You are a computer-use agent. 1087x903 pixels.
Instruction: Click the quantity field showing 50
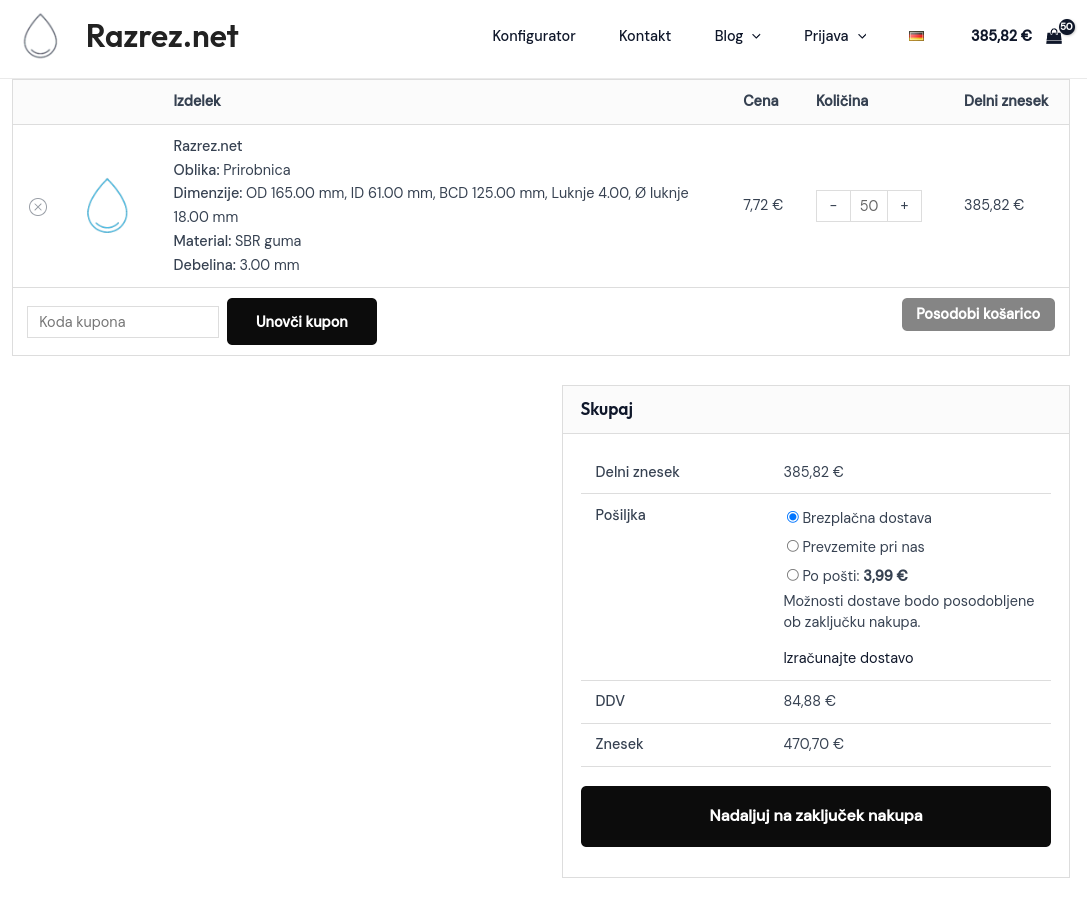869,206
